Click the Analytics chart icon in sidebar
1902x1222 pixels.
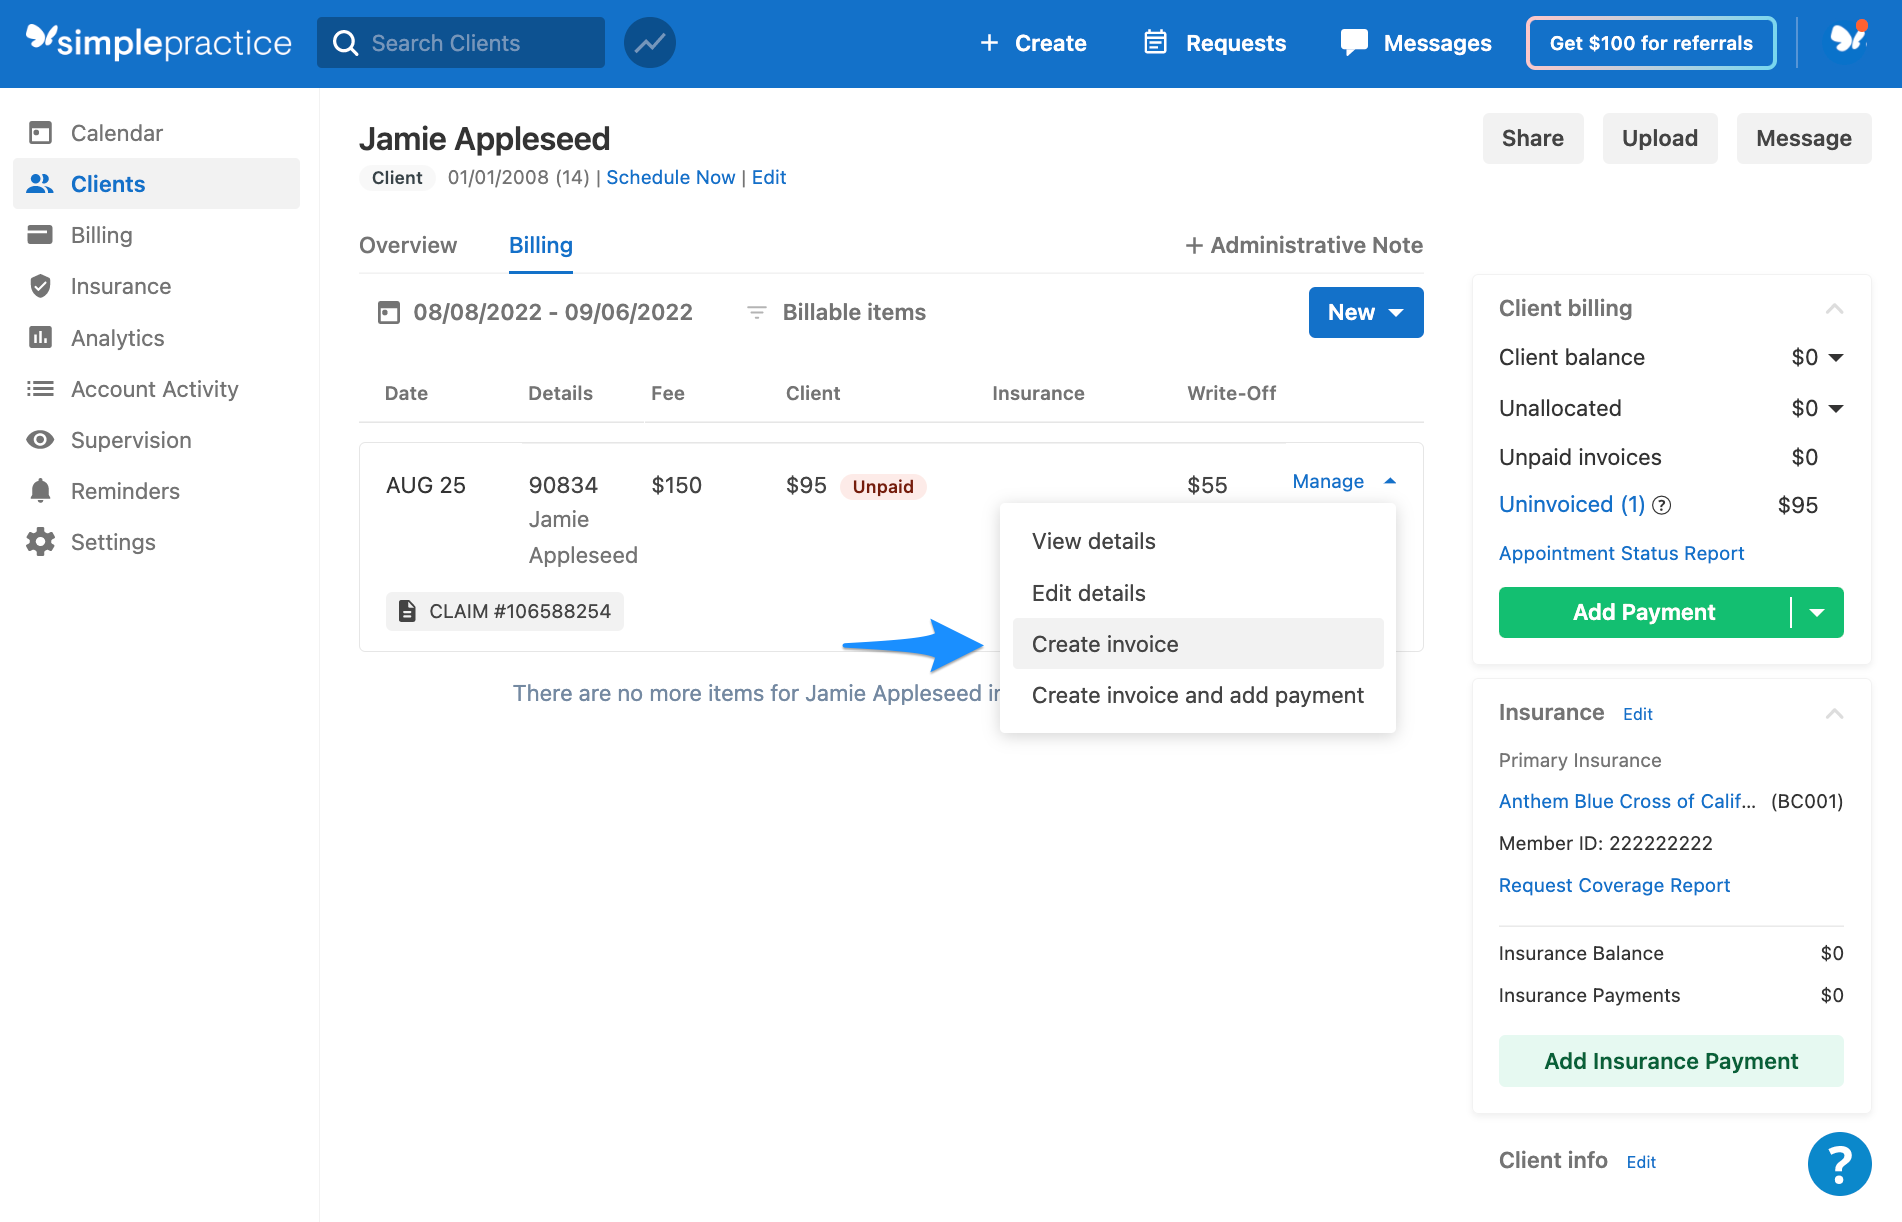40,338
